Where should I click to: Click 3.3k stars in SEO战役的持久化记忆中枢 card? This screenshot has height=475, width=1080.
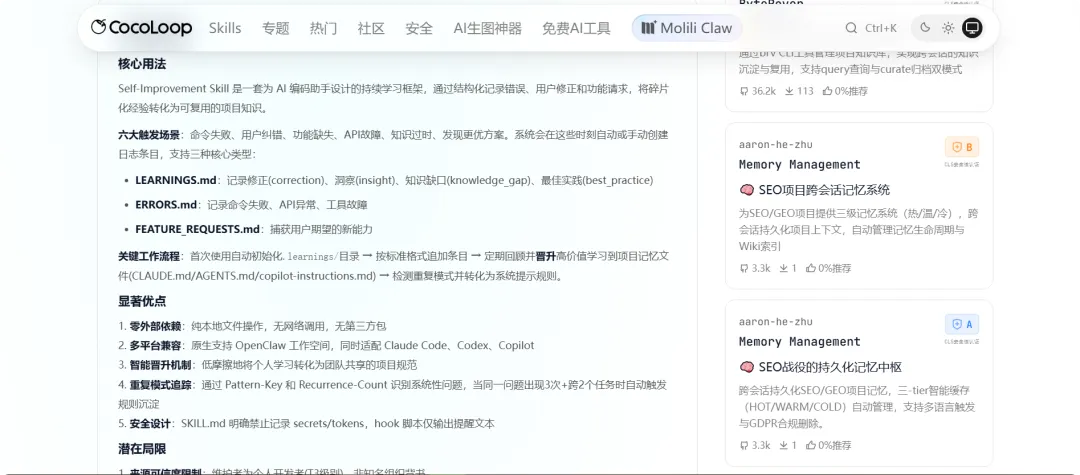click(755, 445)
